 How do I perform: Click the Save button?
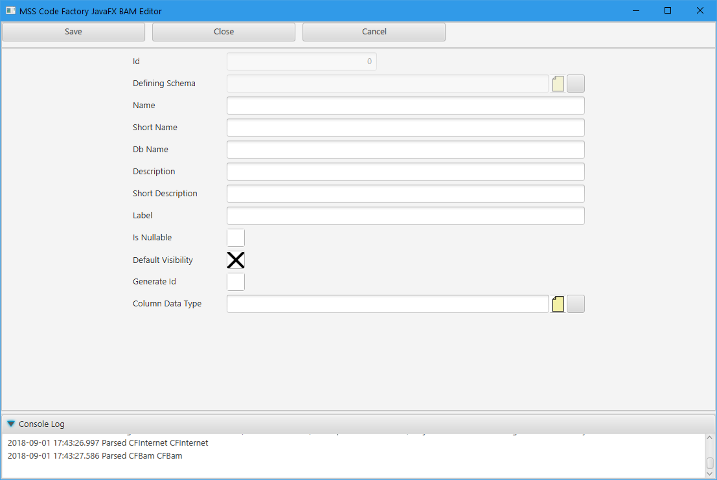click(74, 32)
